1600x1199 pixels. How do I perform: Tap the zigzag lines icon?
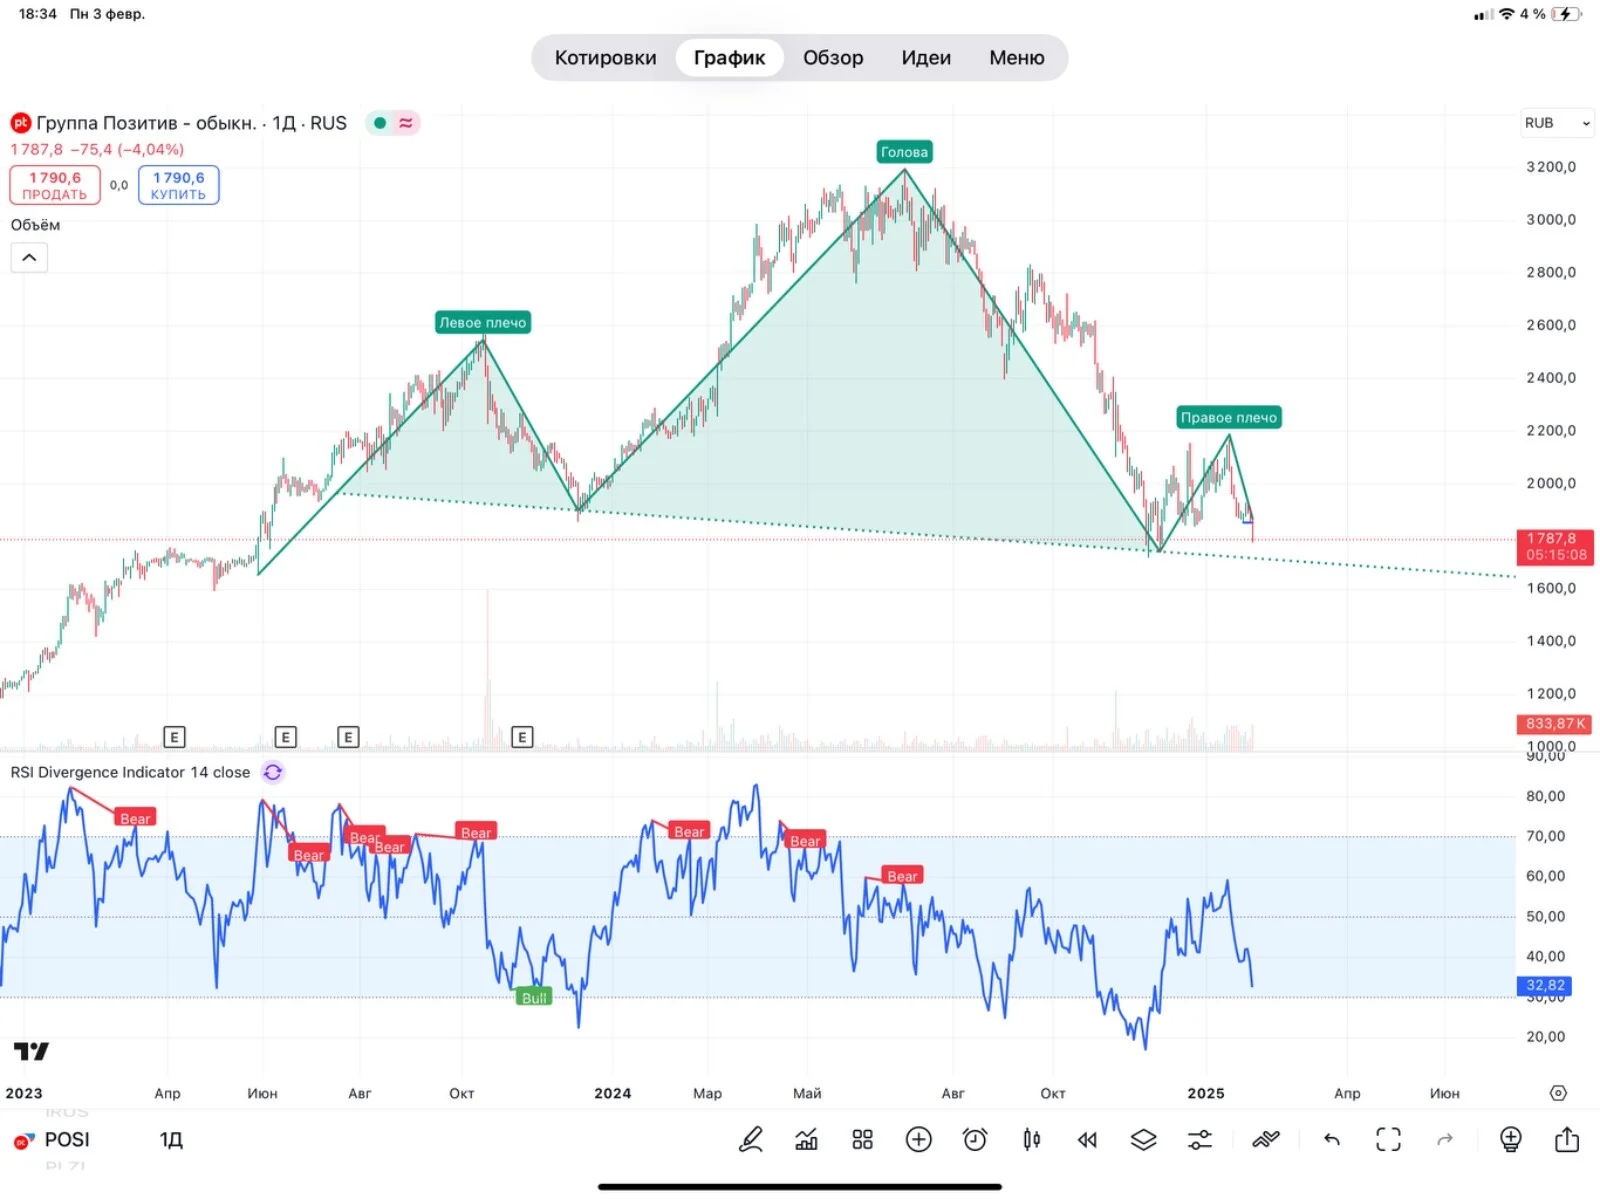(1265, 1139)
